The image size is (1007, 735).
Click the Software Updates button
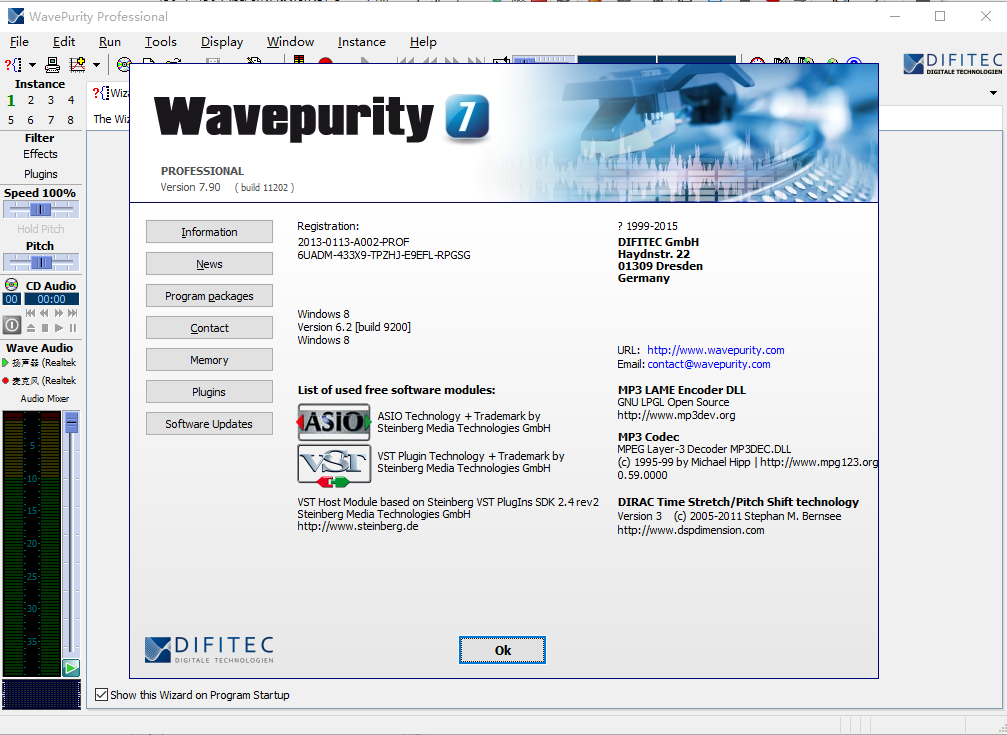point(209,424)
